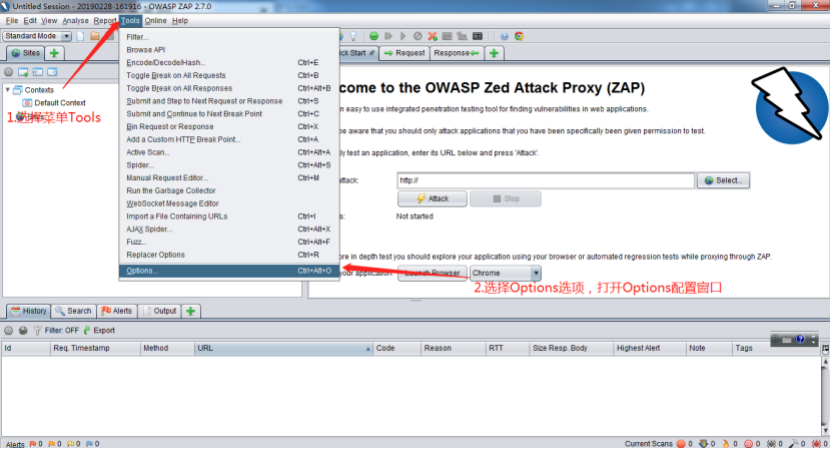This screenshot has height=450, width=832.
Task: Click the red AJAX spider icon in status bar
Action: pos(816,444)
